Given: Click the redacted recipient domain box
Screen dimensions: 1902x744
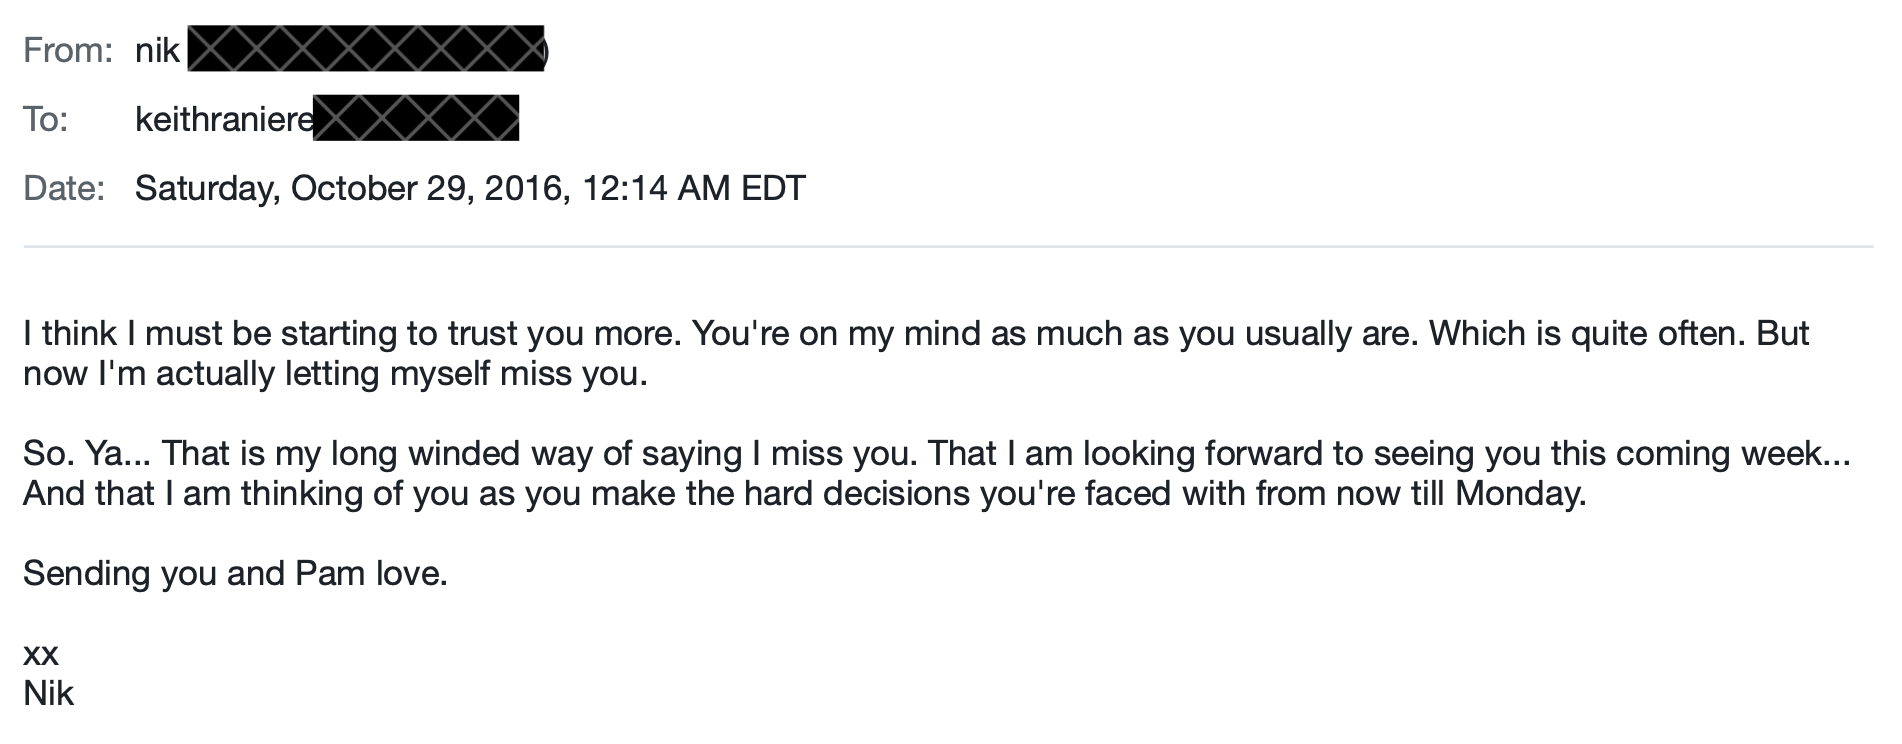Looking at the screenshot, I should click(x=416, y=118).
